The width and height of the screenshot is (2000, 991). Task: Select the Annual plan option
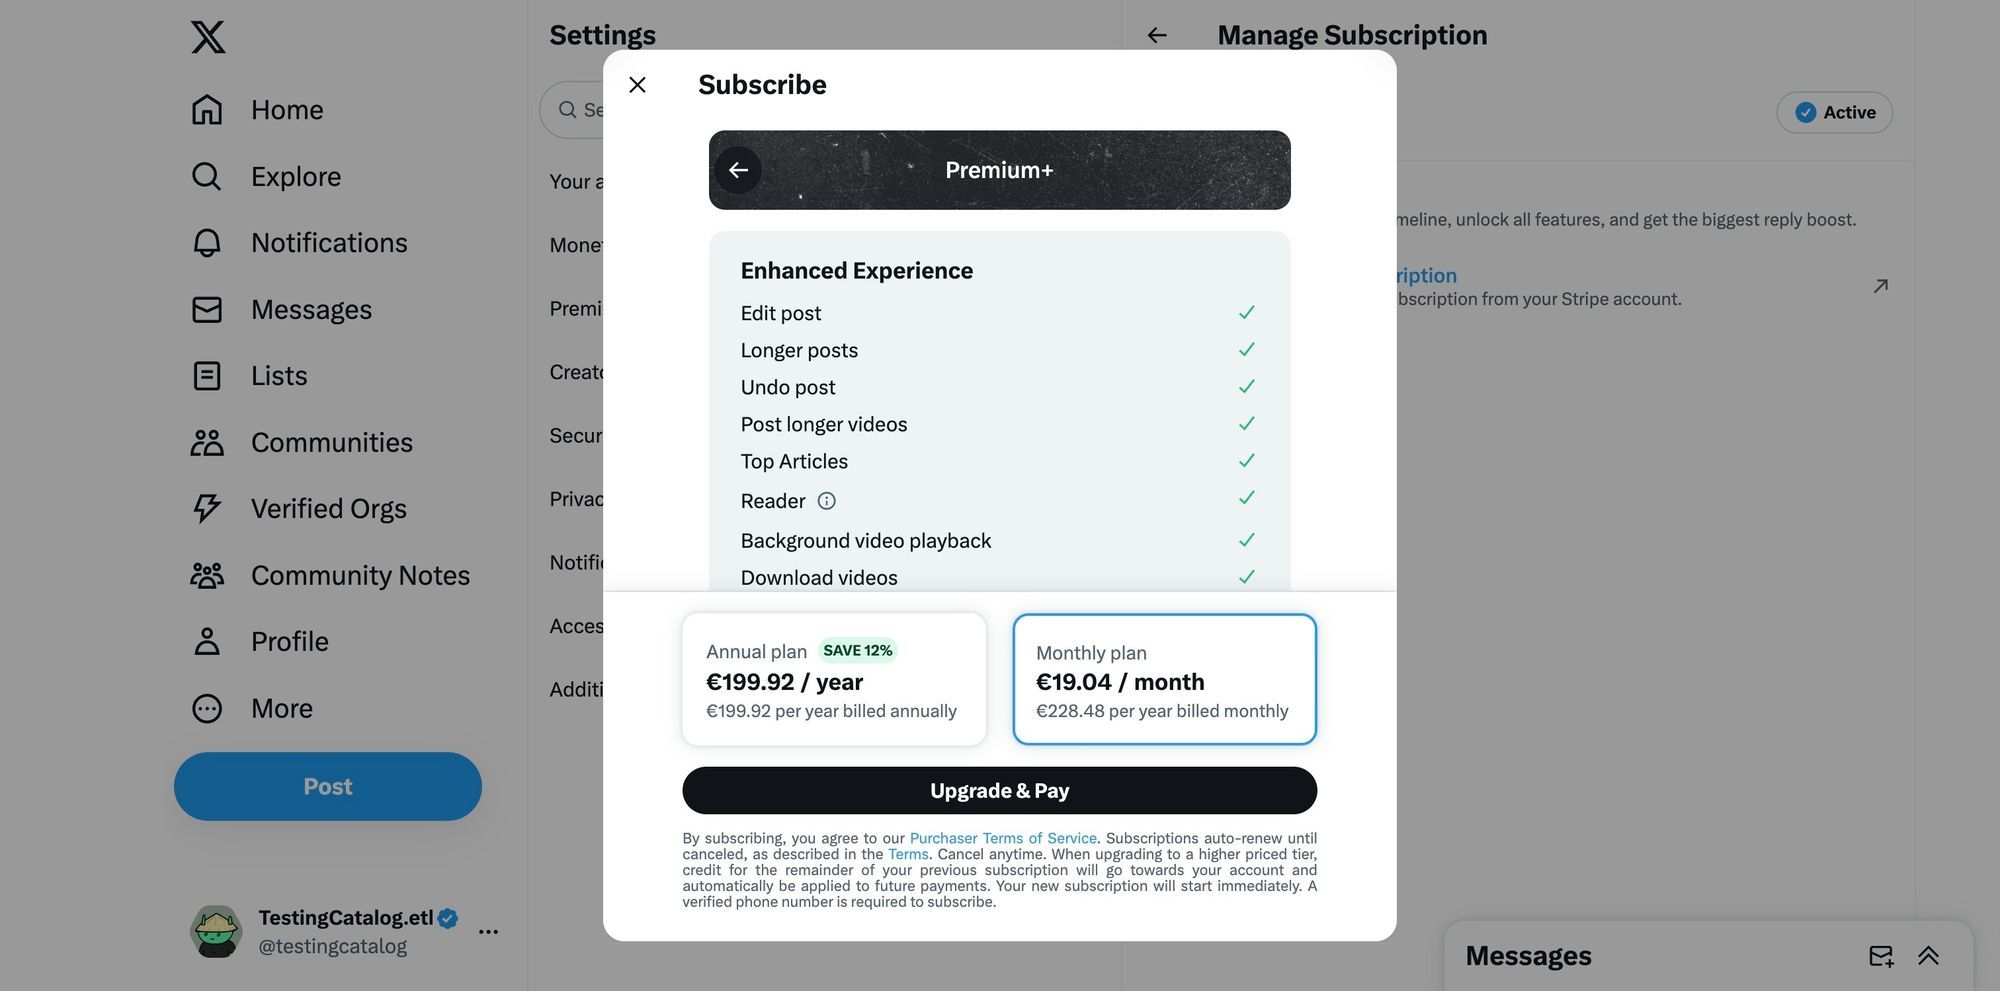[833, 679]
